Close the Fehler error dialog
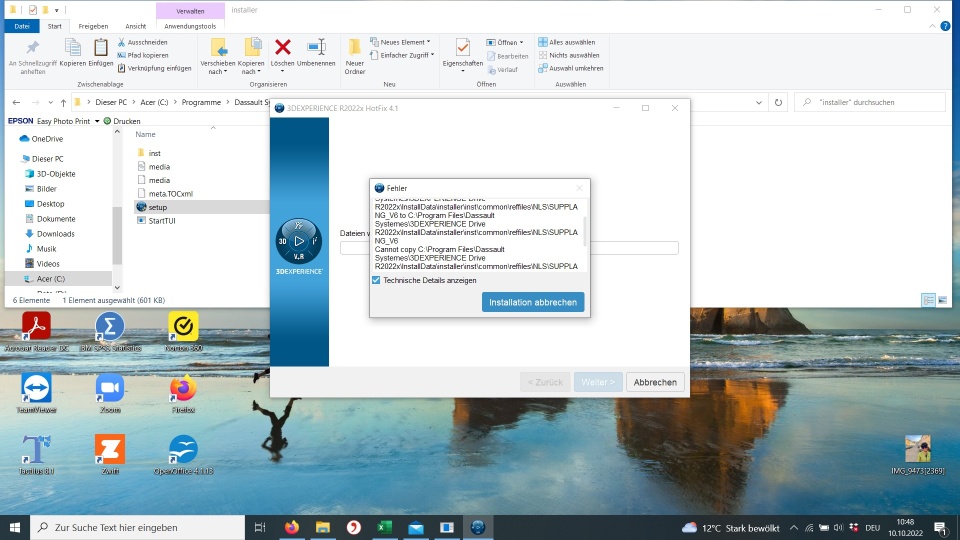This screenshot has width=960, height=540. click(x=579, y=188)
